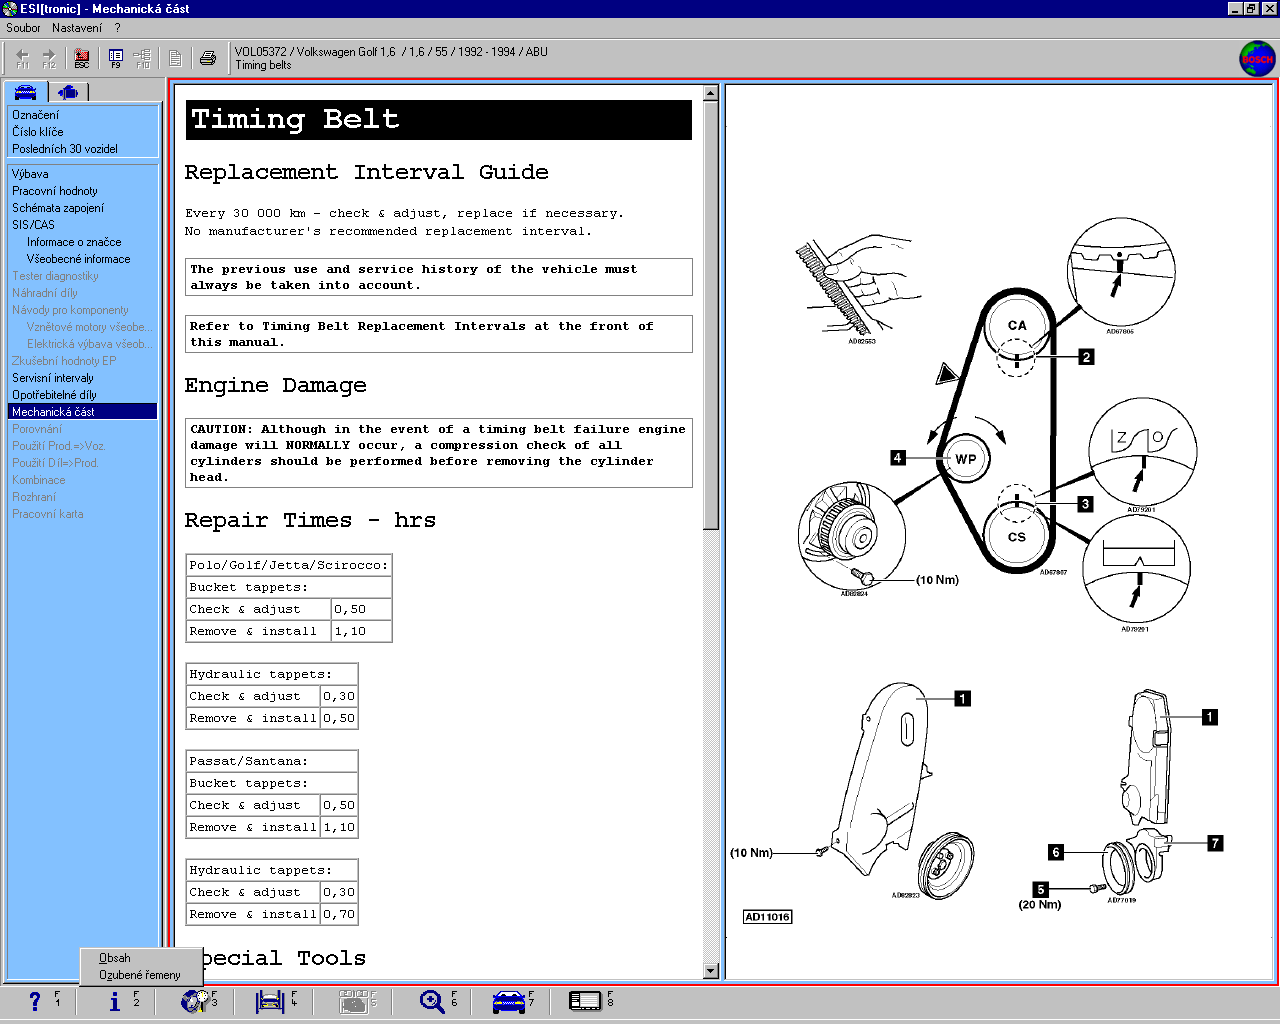
Task: Select Označení in the sidebar
Action: (x=35, y=115)
